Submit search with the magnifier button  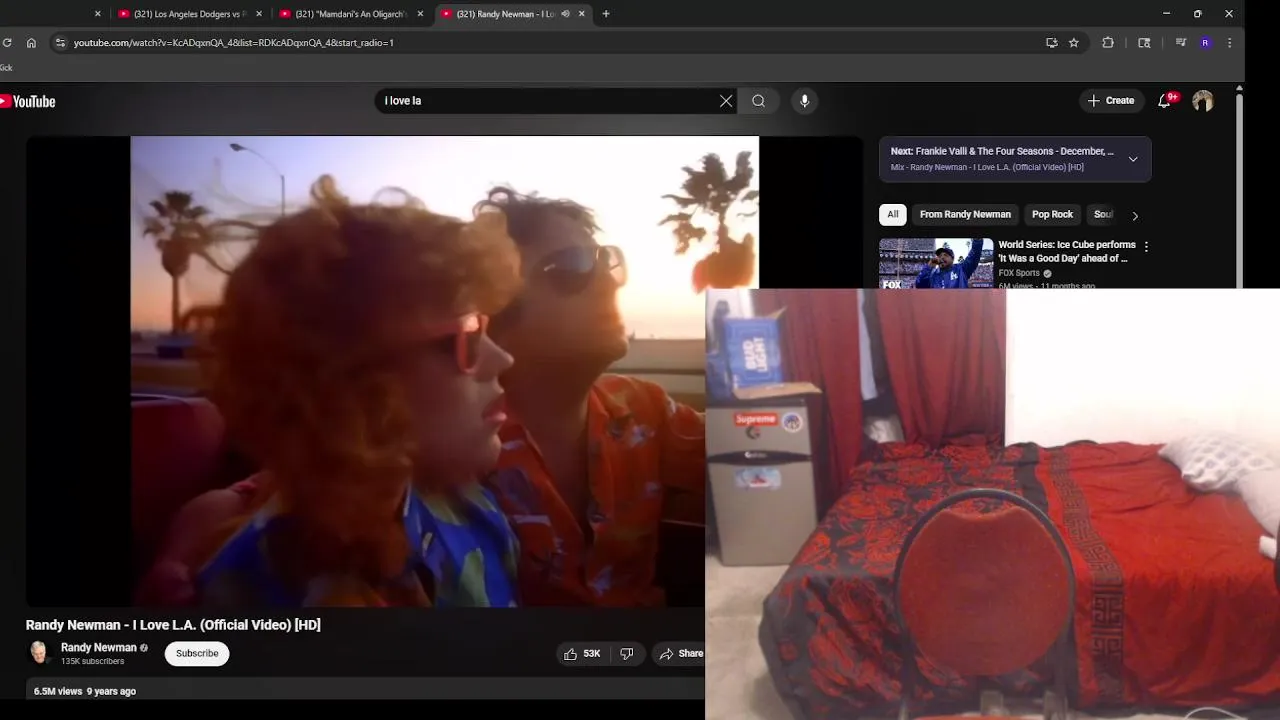(x=758, y=101)
